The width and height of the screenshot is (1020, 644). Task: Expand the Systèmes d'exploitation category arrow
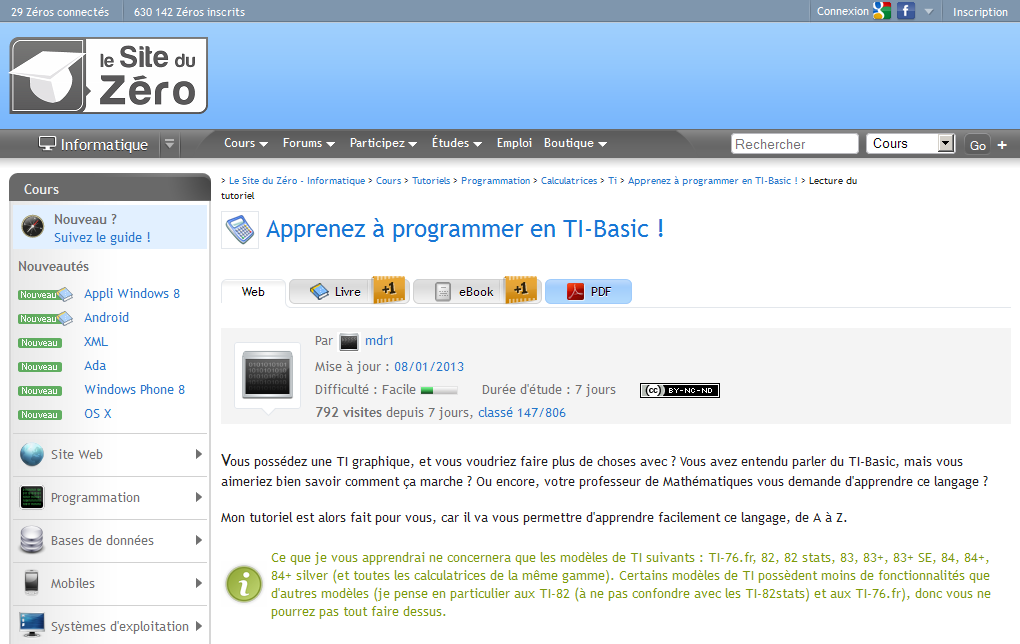click(x=198, y=626)
